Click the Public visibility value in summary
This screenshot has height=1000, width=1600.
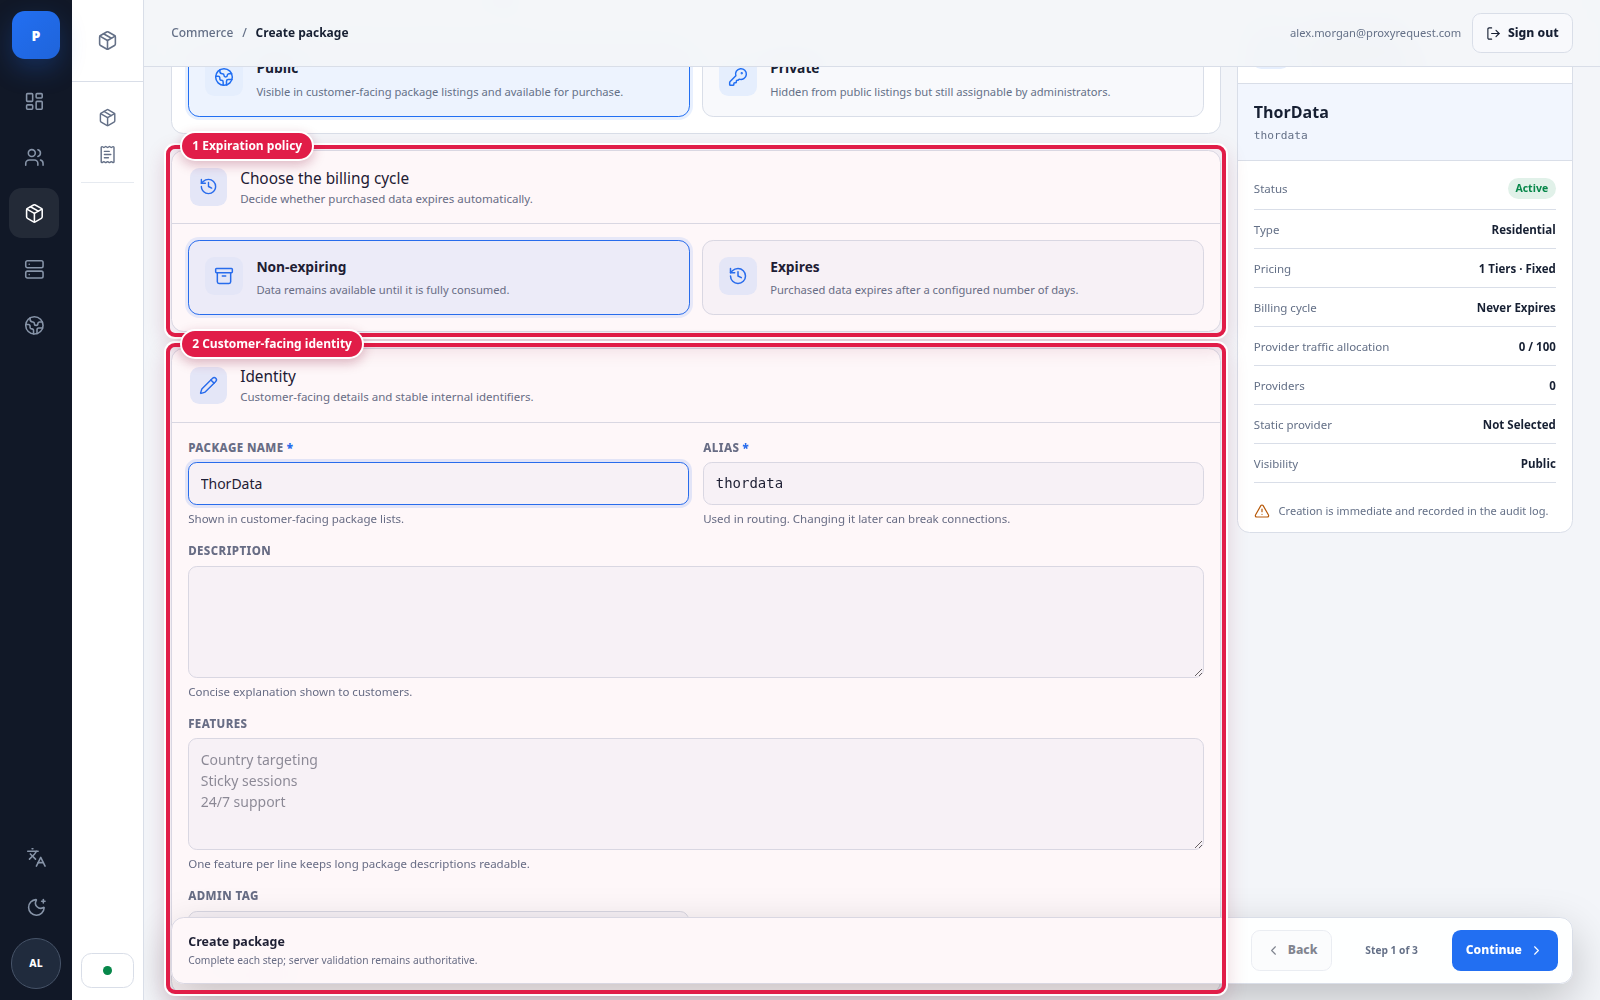[1538, 464]
